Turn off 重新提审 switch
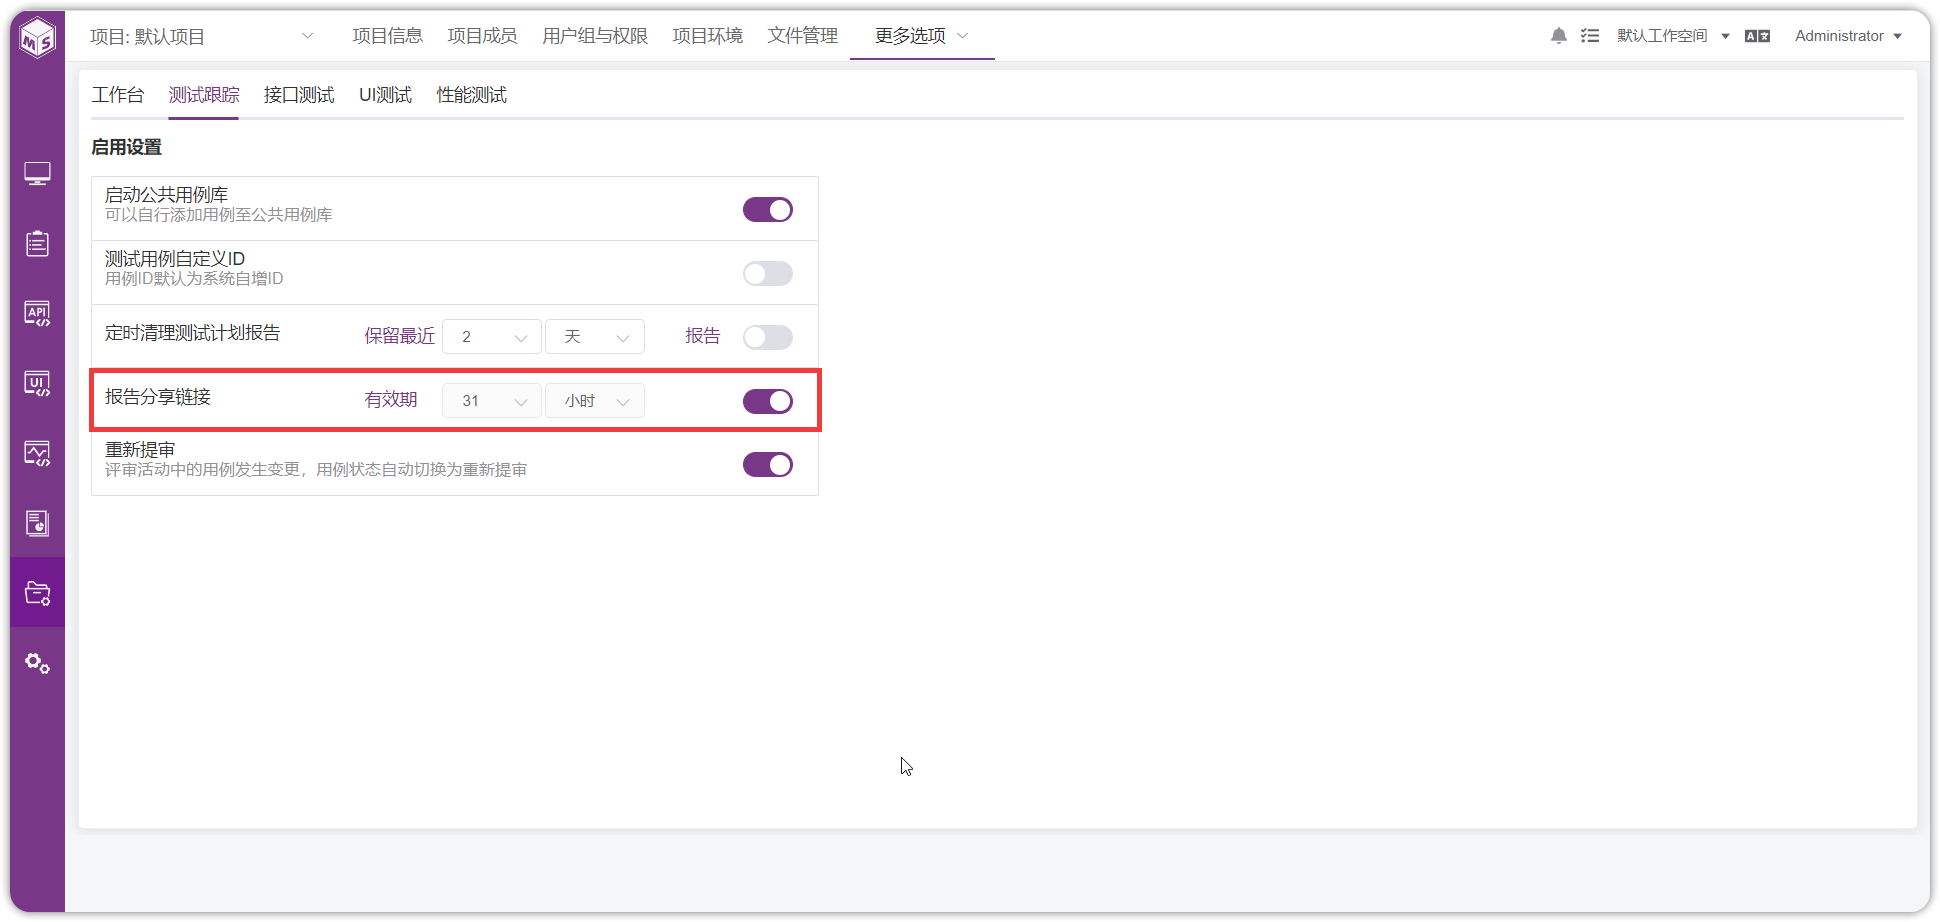 (x=768, y=465)
